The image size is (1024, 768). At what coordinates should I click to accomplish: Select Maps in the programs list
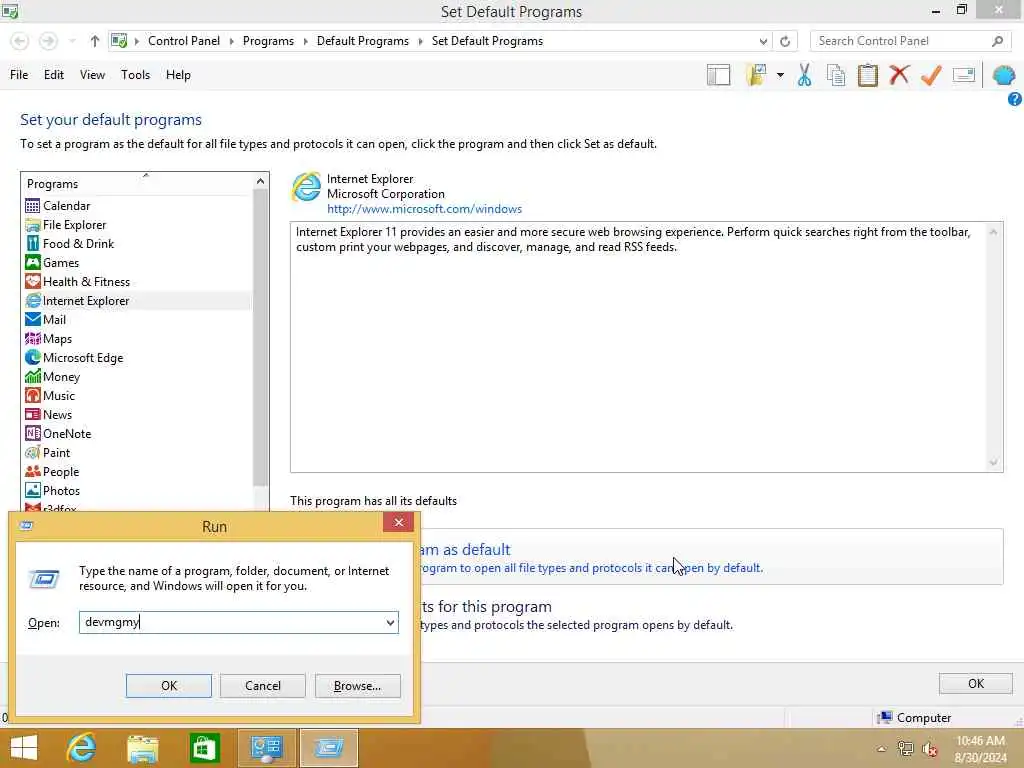(x=57, y=339)
